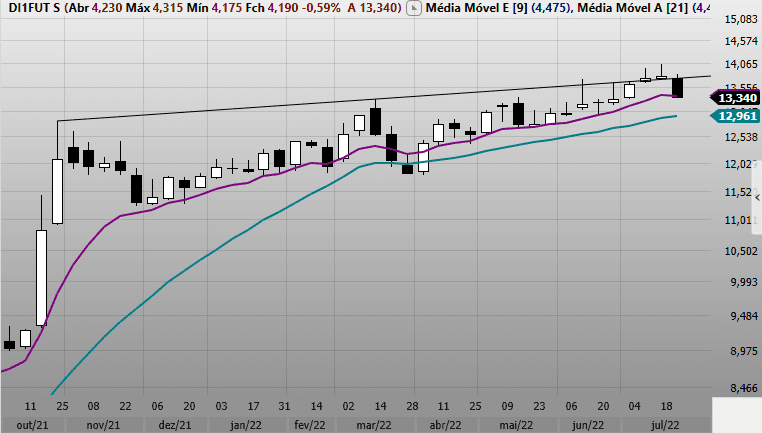The height and width of the screenshot is (433, 762).
Task: Click the Média Móvel A [21] indicator label
Action: point(633,8)
